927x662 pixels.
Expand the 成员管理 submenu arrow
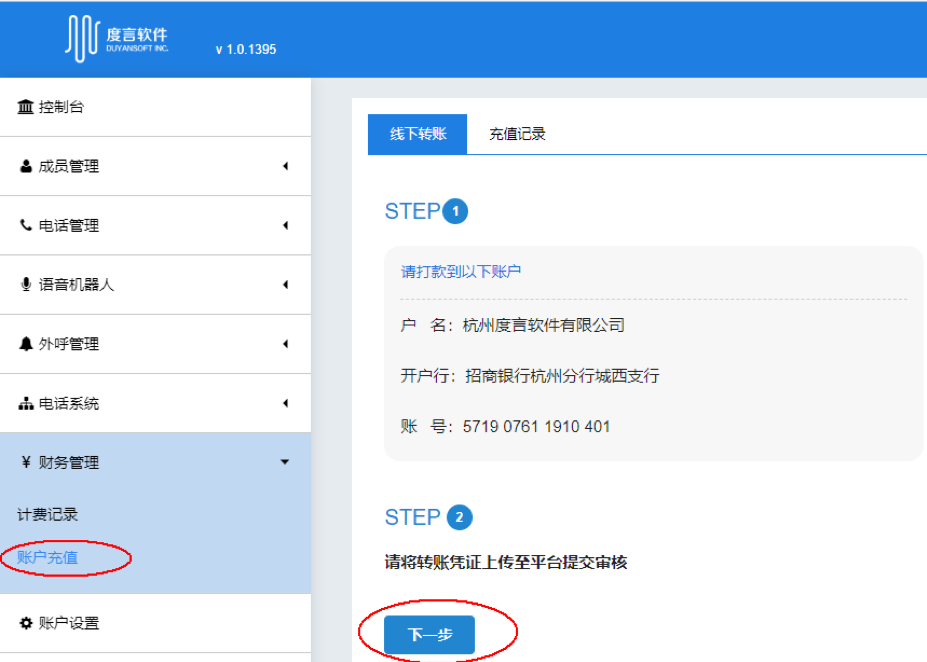(285, 166)
